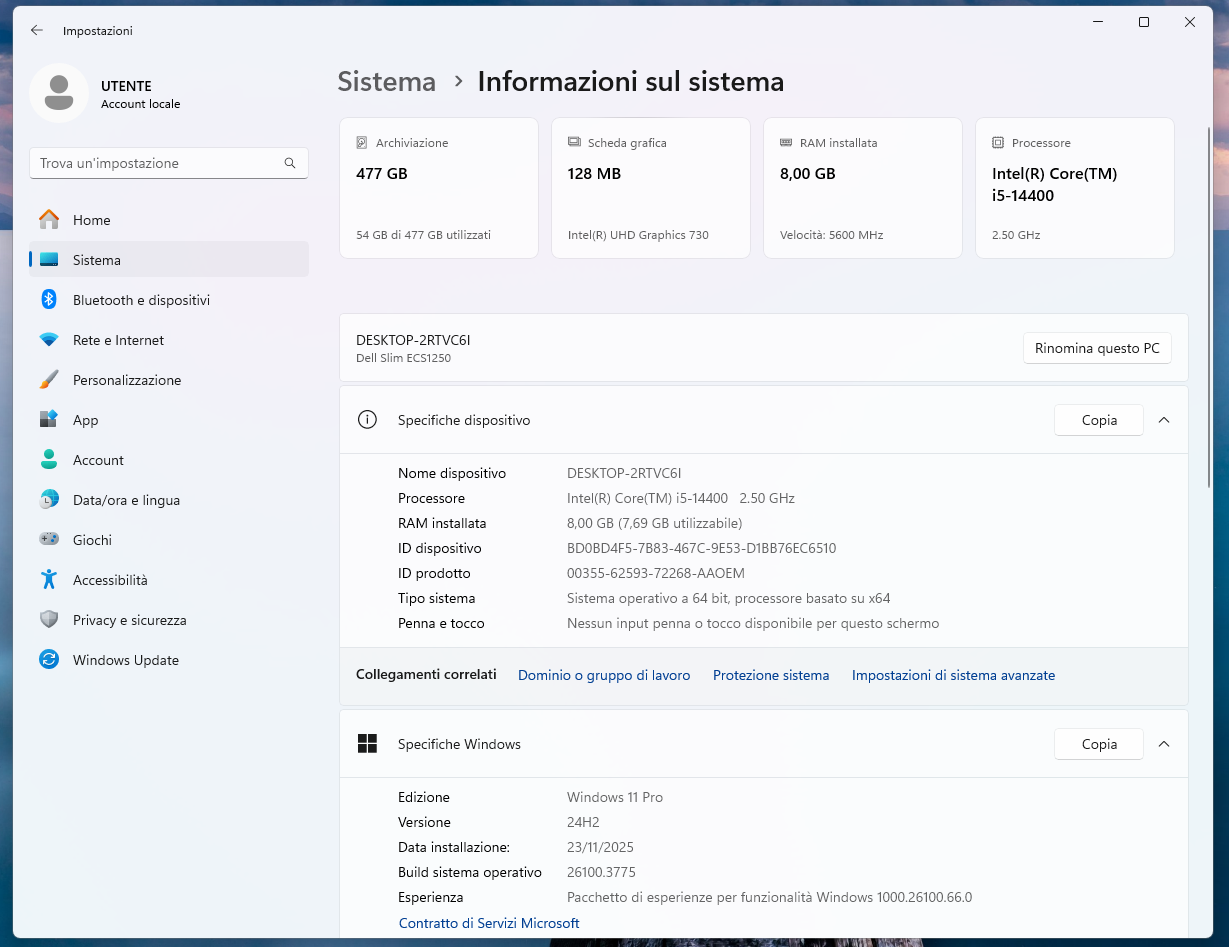Image resolution: width=1229 pixels, height=947 pixels.
Task: Click the Processore chip icon
Action: (x=998, y=143)
